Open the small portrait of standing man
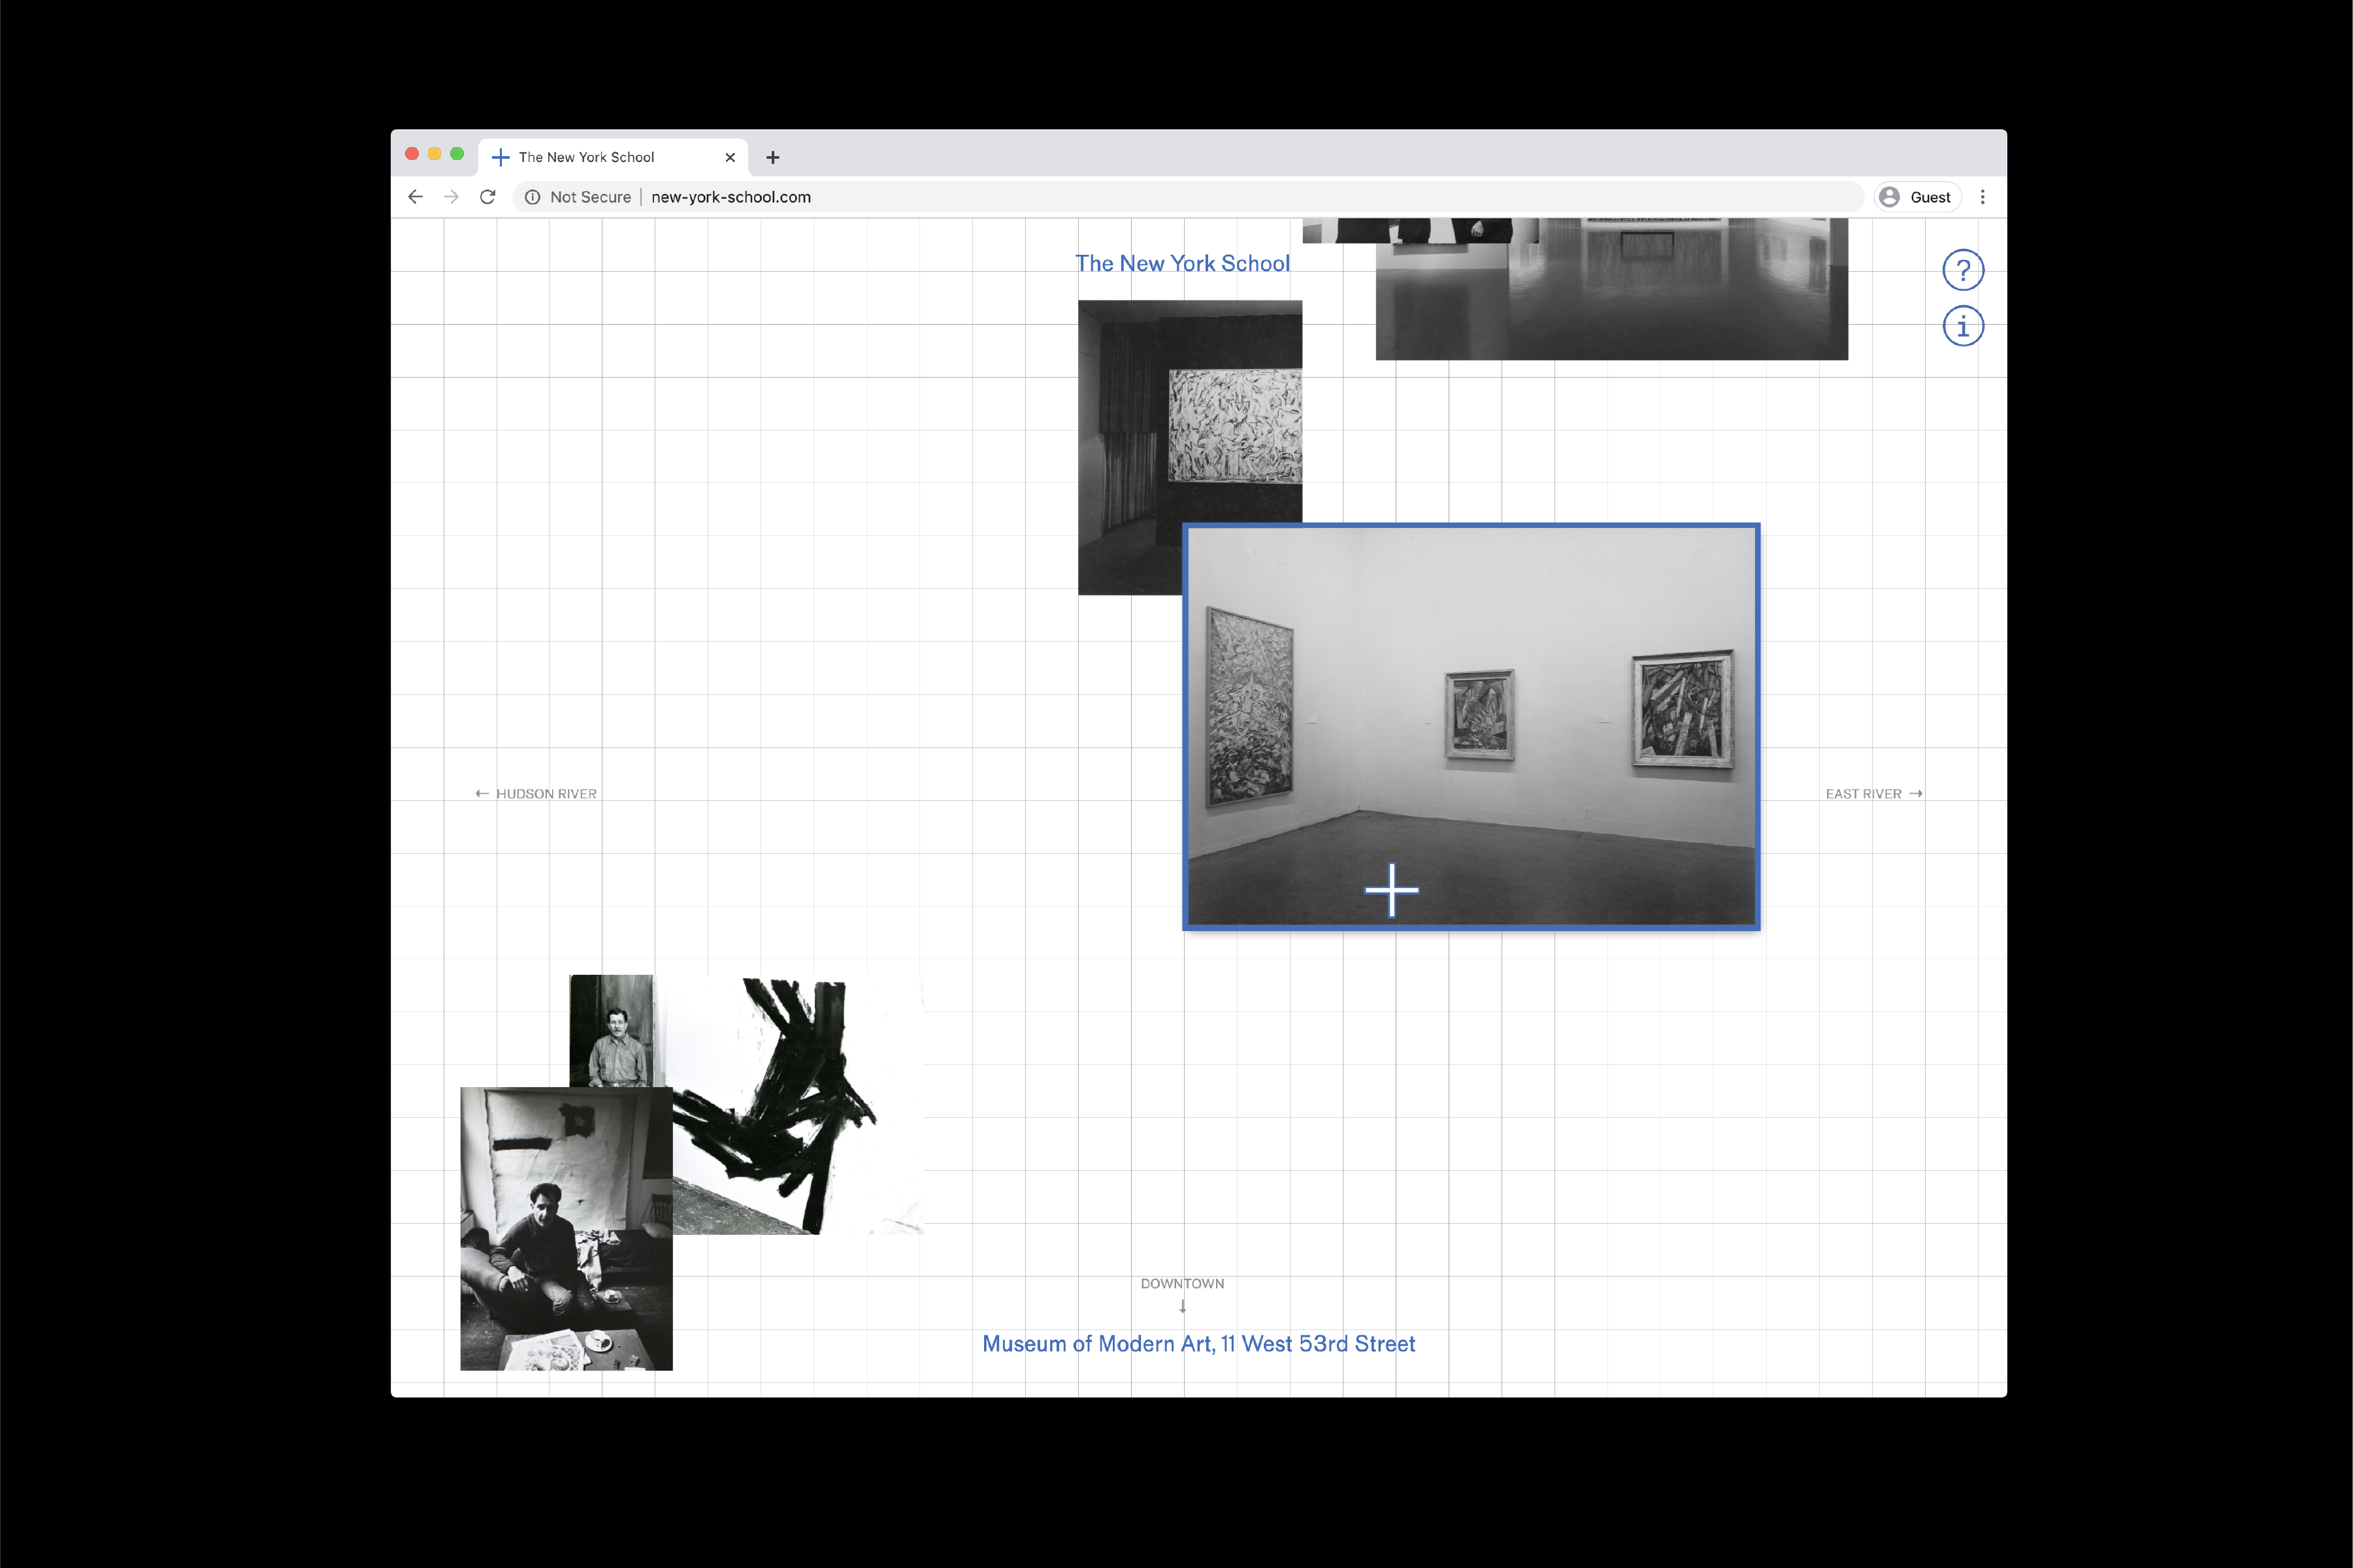Viewport: 2353px width, 1568px height. pos(611,1031)
